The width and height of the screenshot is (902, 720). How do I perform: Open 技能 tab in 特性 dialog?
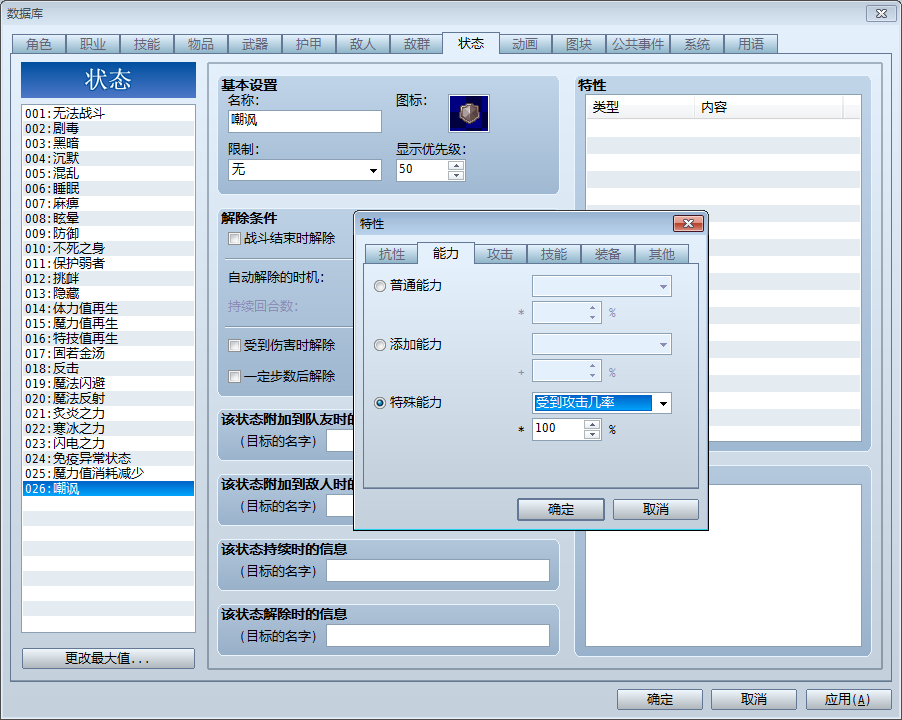[554, 254]
